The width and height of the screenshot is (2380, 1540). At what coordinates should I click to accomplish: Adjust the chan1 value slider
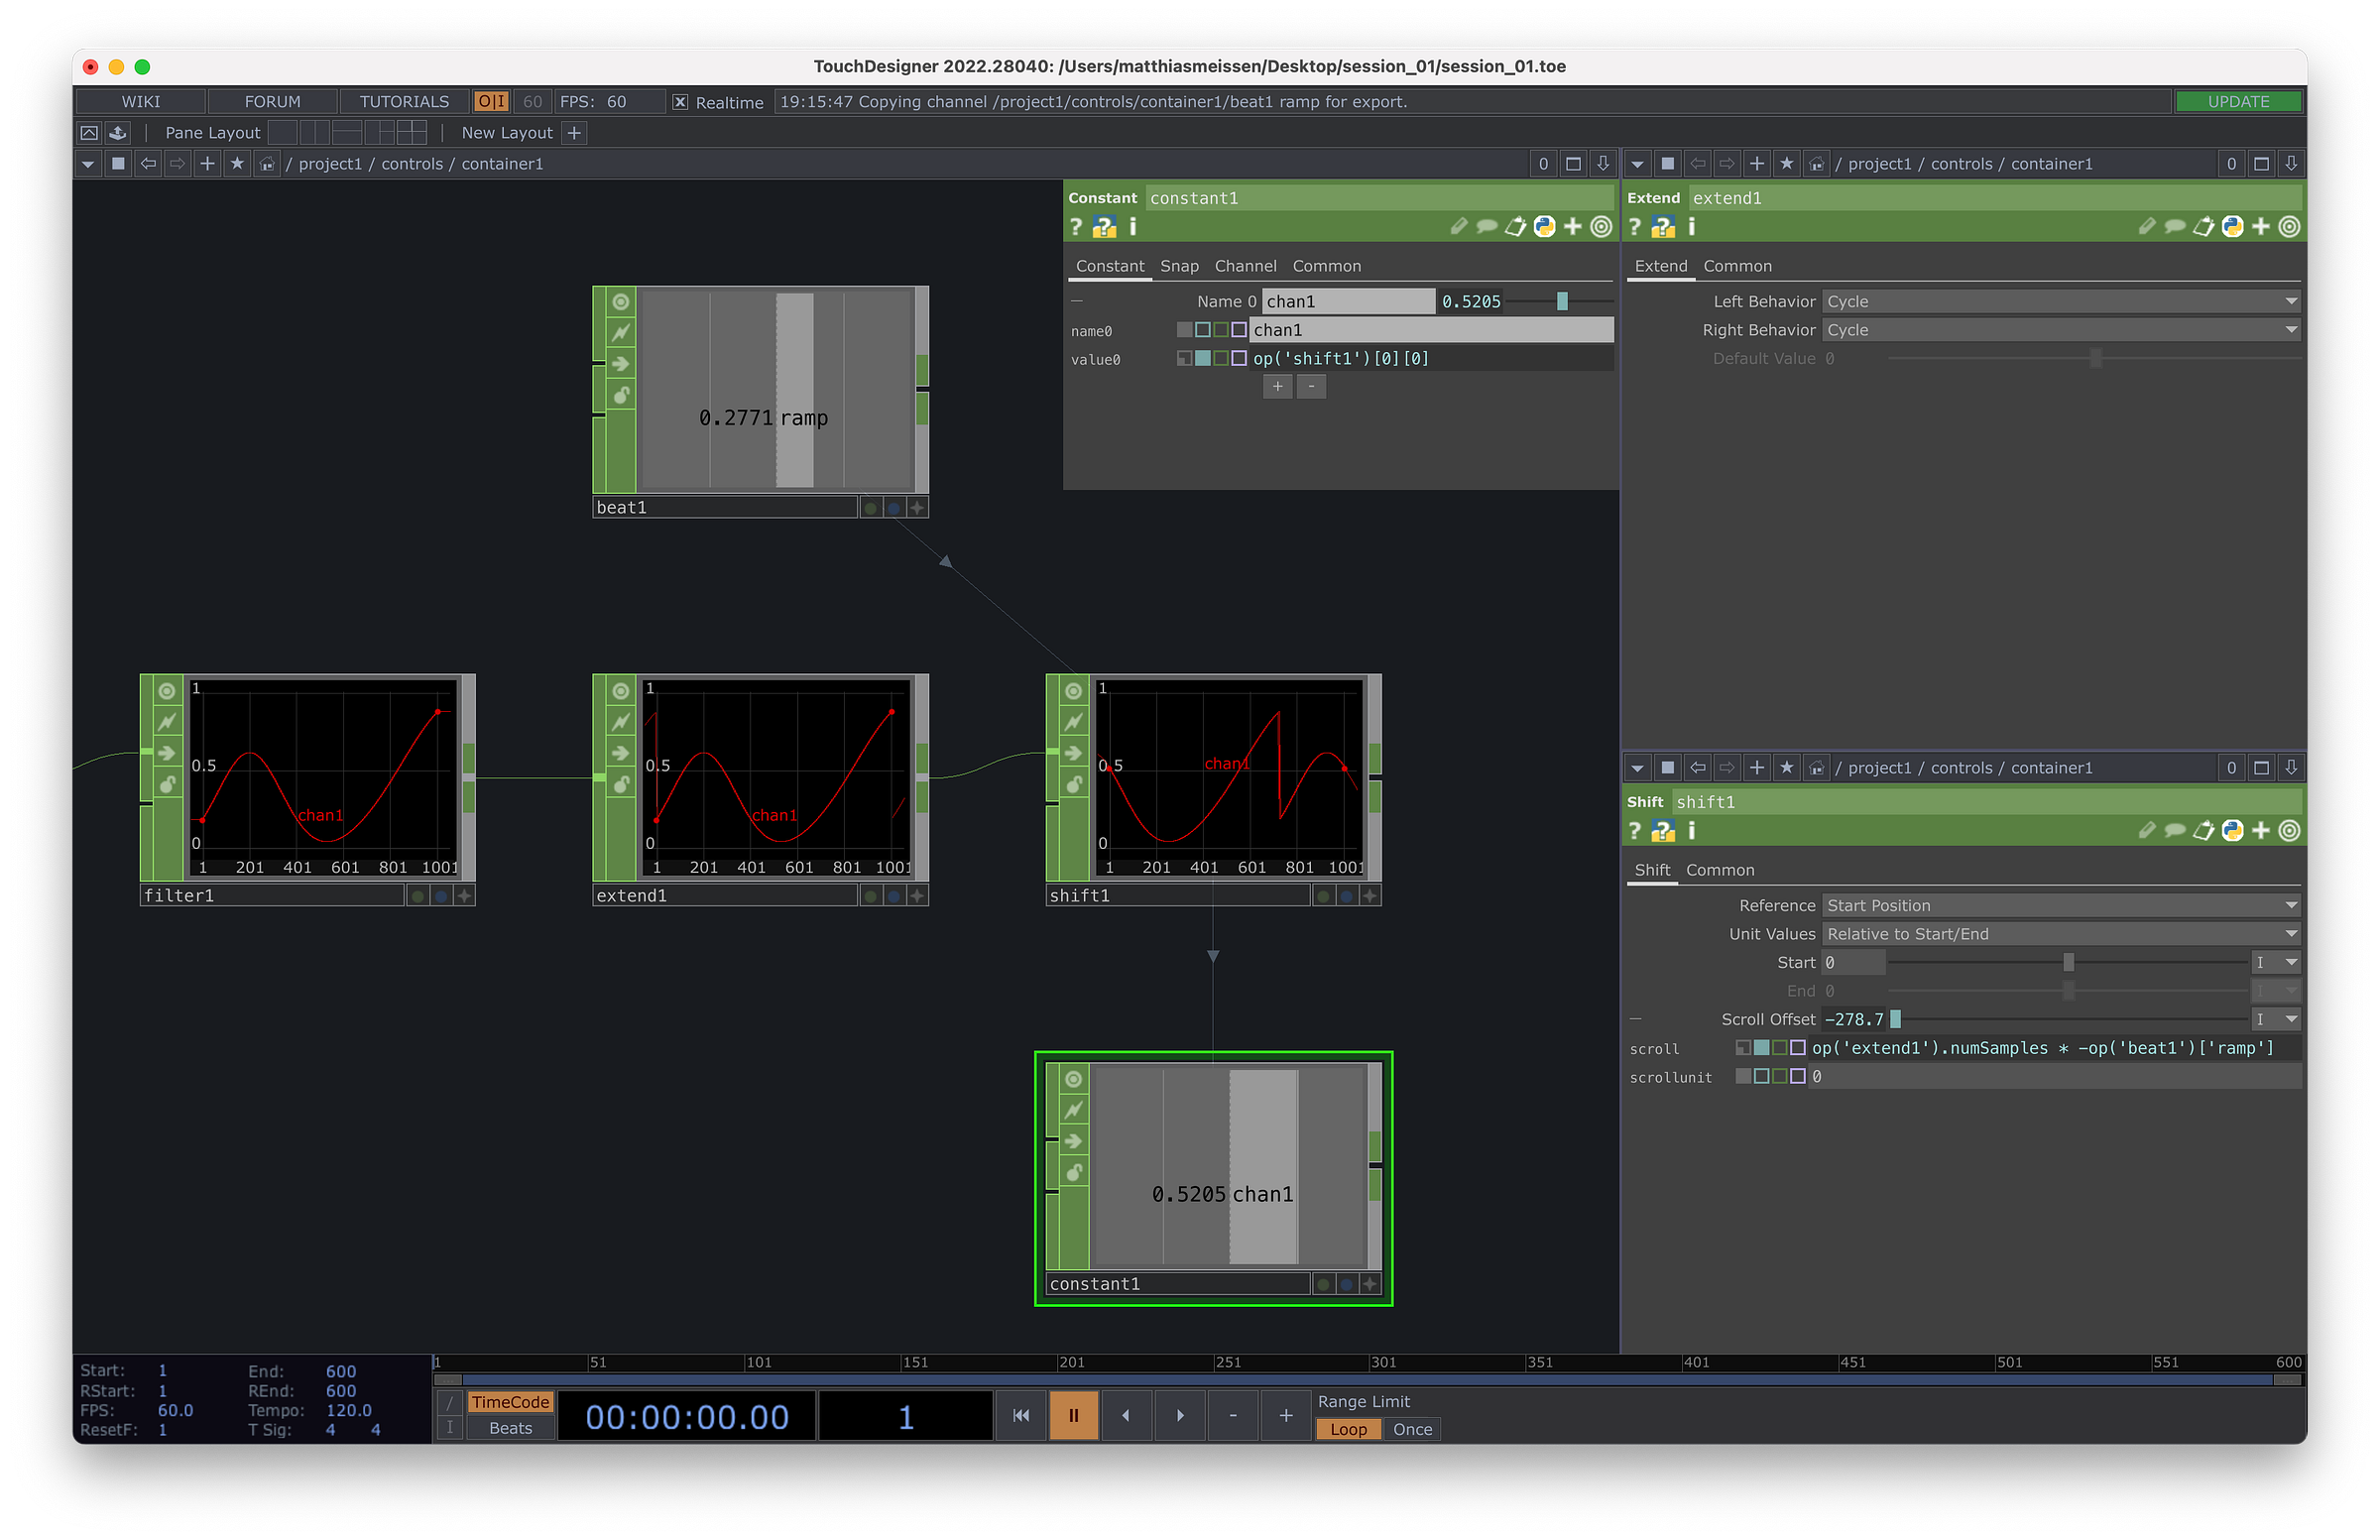pyautogui.click(x=1562, y=301)
